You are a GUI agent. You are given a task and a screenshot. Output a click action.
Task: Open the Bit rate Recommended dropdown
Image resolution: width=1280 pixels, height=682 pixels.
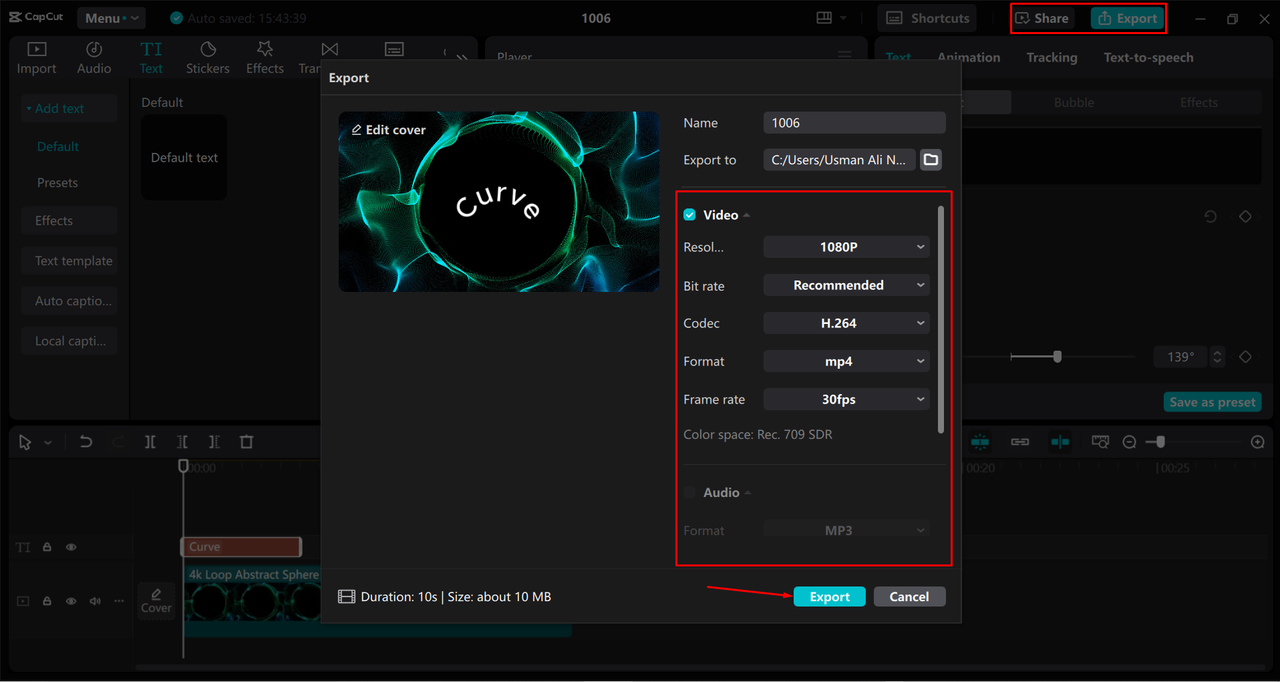846,285
